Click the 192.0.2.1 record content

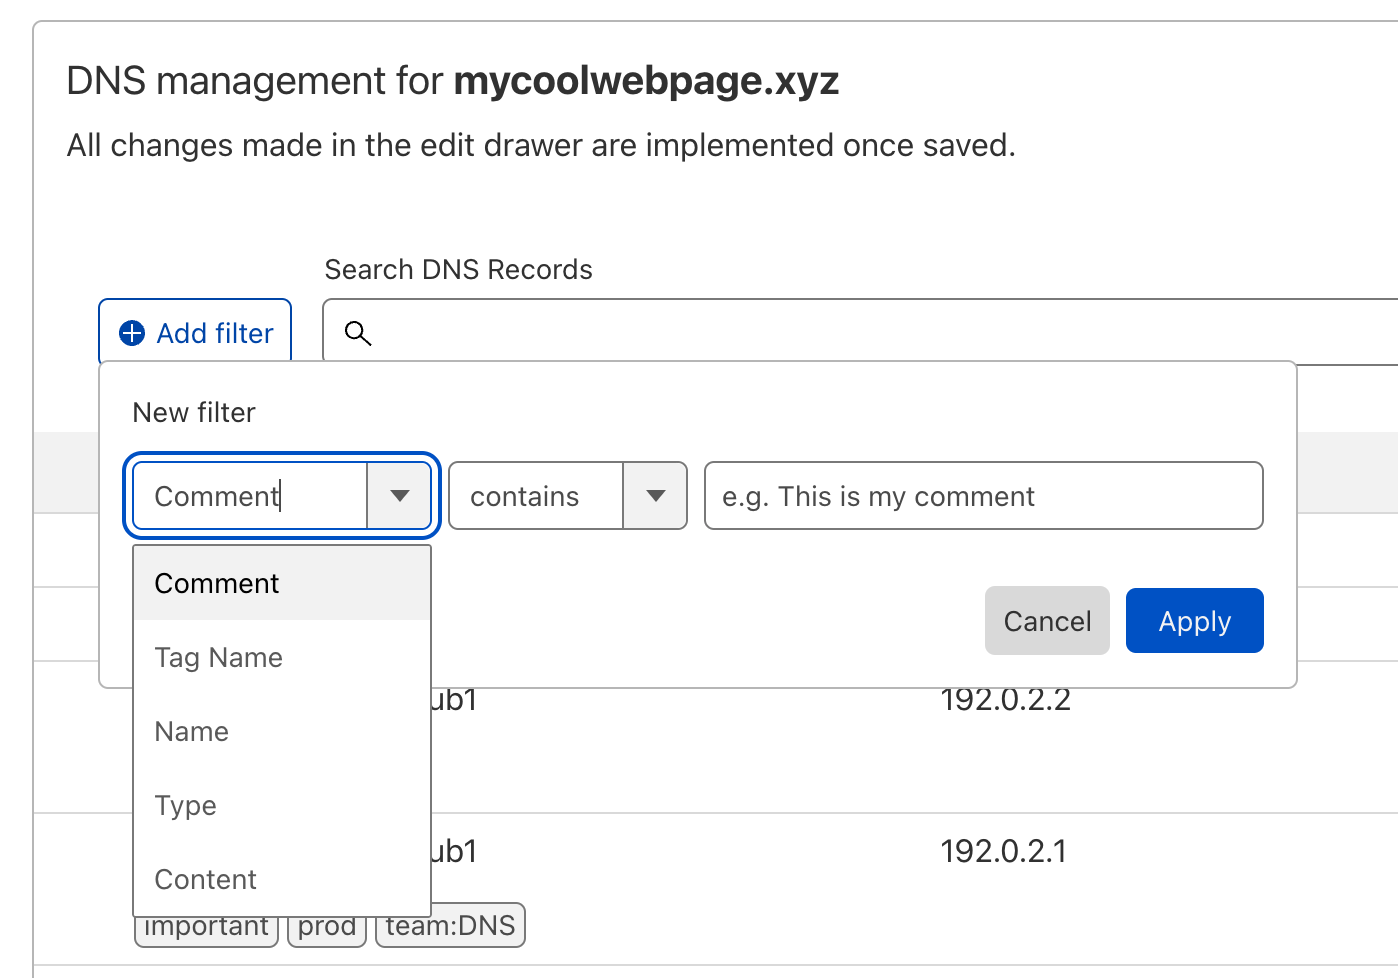click(x=1004, y=851)
